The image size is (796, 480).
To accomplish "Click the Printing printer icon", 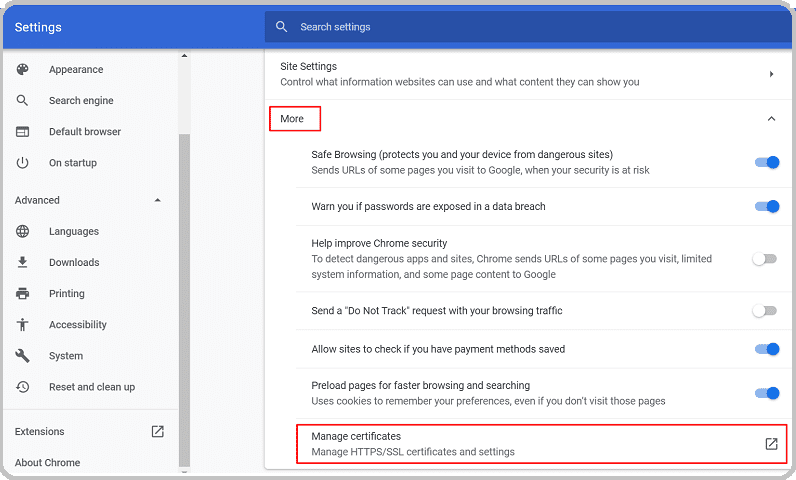I will pos(22,293).
